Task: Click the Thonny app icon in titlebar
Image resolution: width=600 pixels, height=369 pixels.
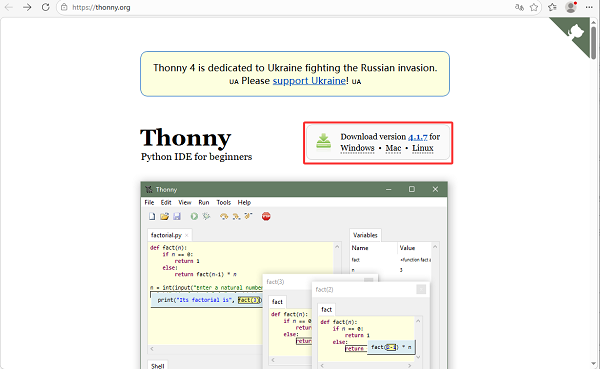Action: coord(149,189)
